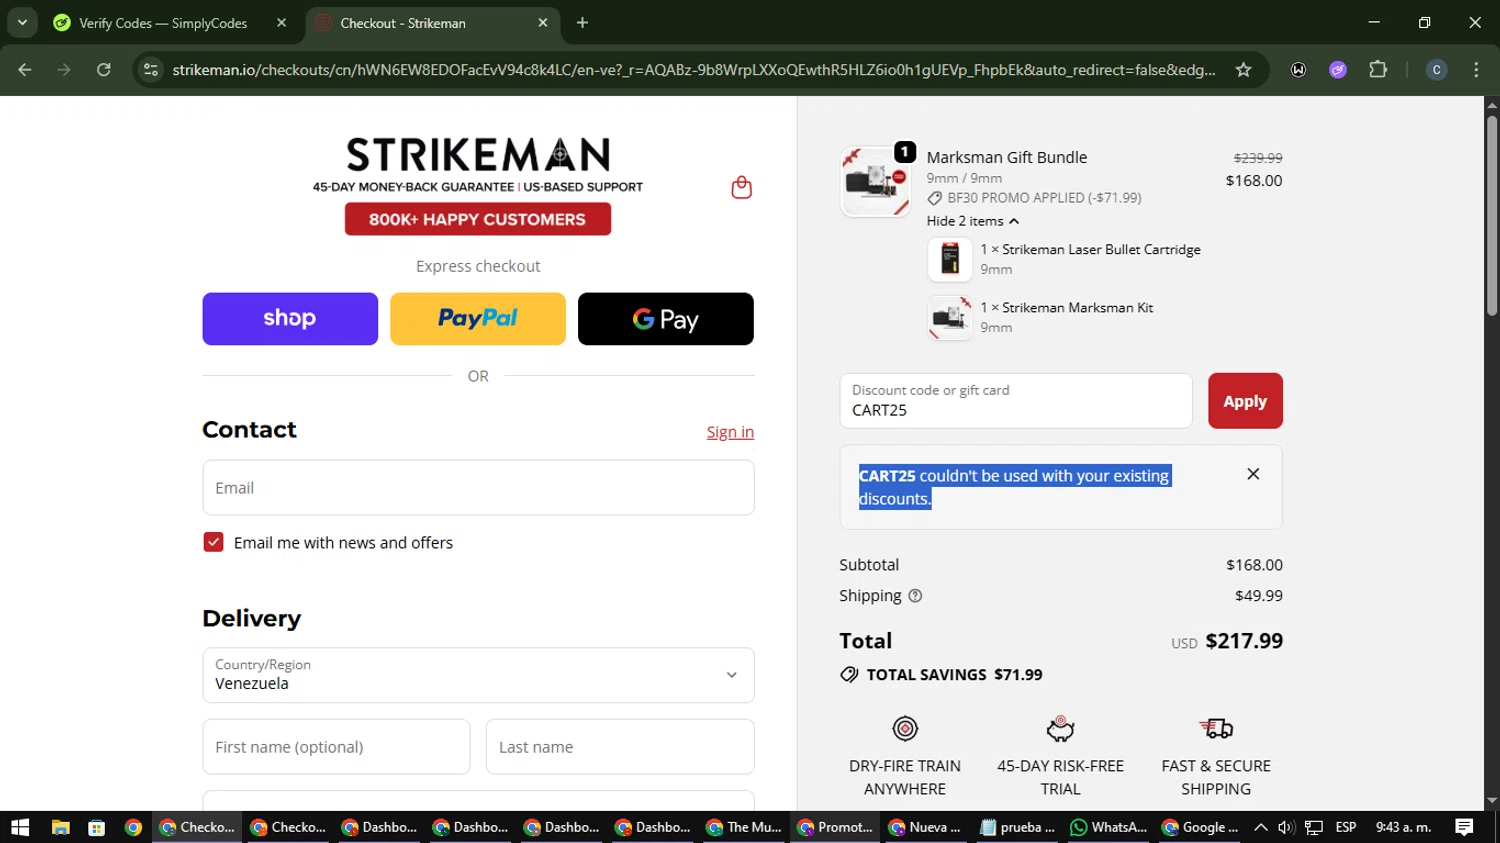Click the BF30 promo applied tag icon
Screen dimensions: 1500x843
[x=935, y=198]
